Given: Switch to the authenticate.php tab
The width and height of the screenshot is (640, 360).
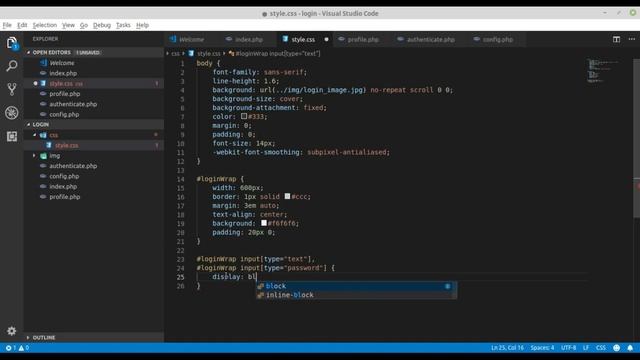Looking at the screenshot, I should coord(431,39).
